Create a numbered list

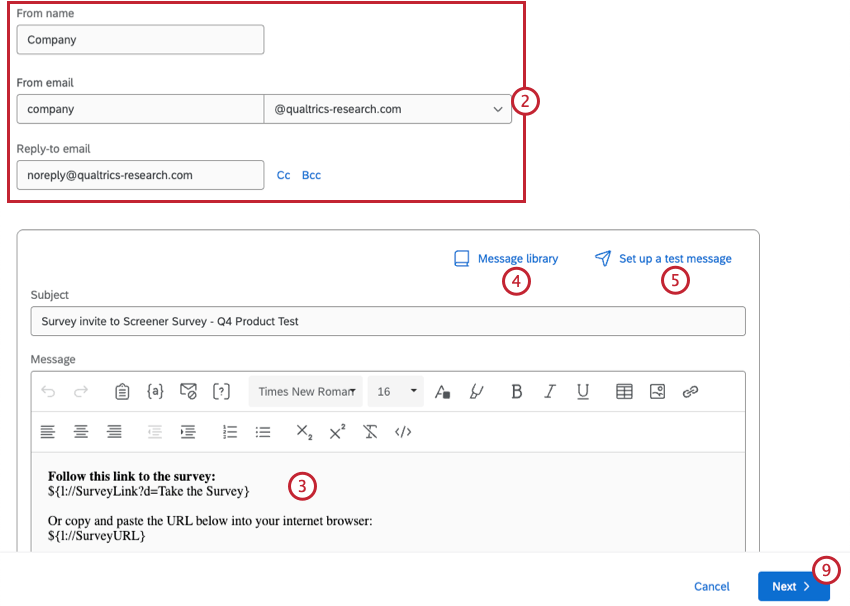[229, 431]
